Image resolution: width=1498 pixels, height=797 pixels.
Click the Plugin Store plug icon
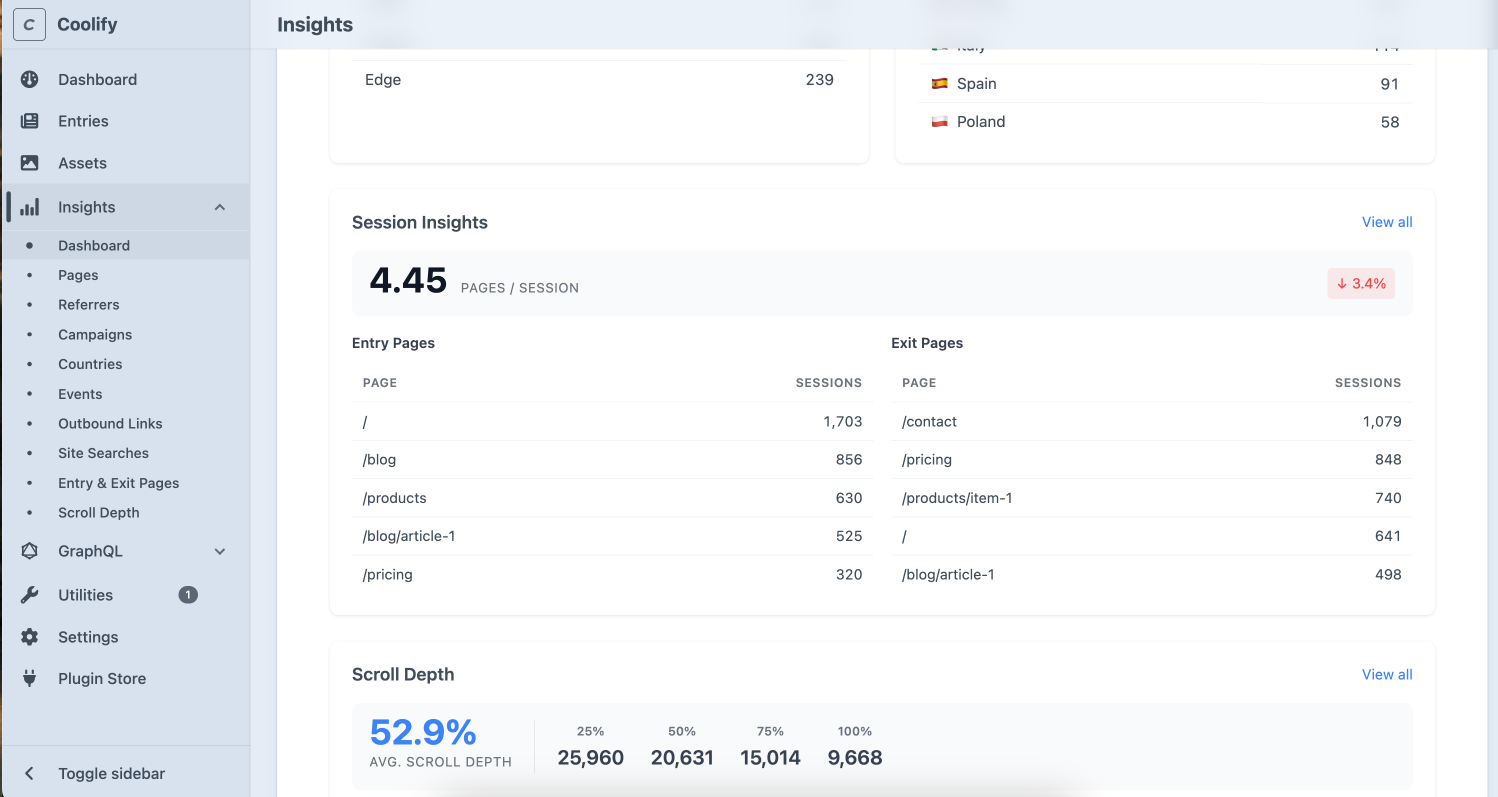pos(29,678)
